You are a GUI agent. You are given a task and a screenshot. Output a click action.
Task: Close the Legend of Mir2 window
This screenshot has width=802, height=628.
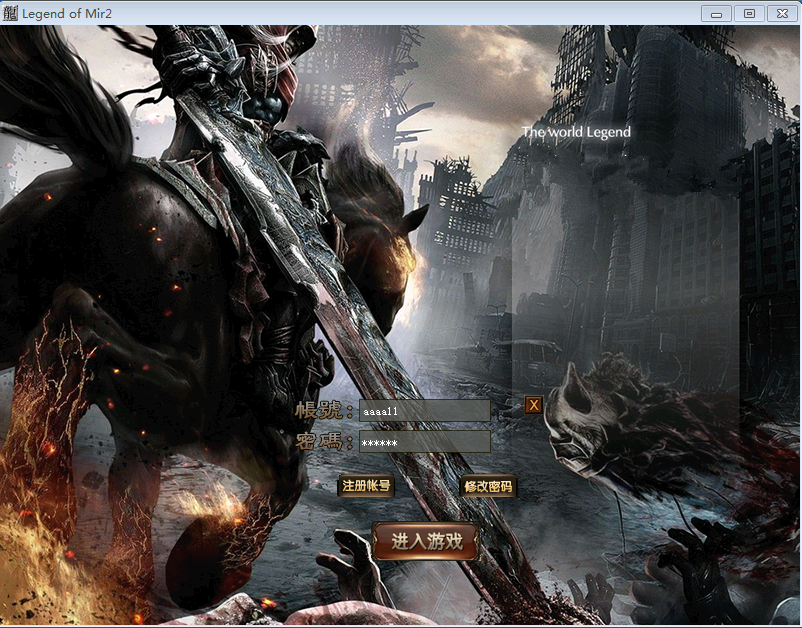pyautogui.click(x=783, y=14)
